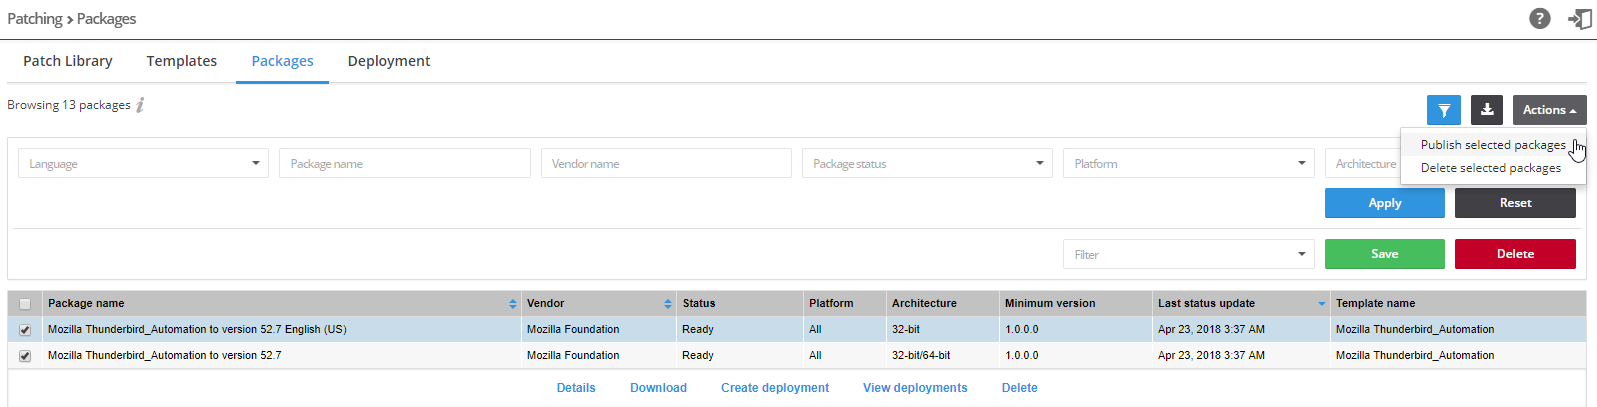Screen dimensions: 1597x407
Task: Choose Delete selected packages from menu
Action: (1490, 168)
